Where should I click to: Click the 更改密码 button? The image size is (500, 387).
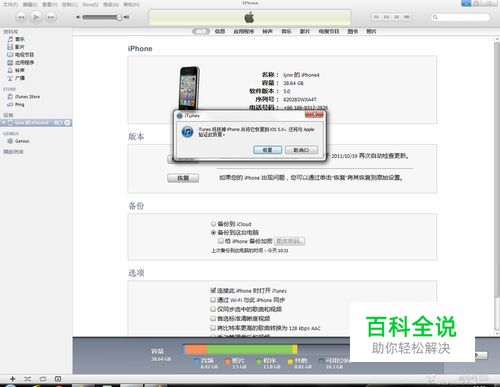pos(289,241)
